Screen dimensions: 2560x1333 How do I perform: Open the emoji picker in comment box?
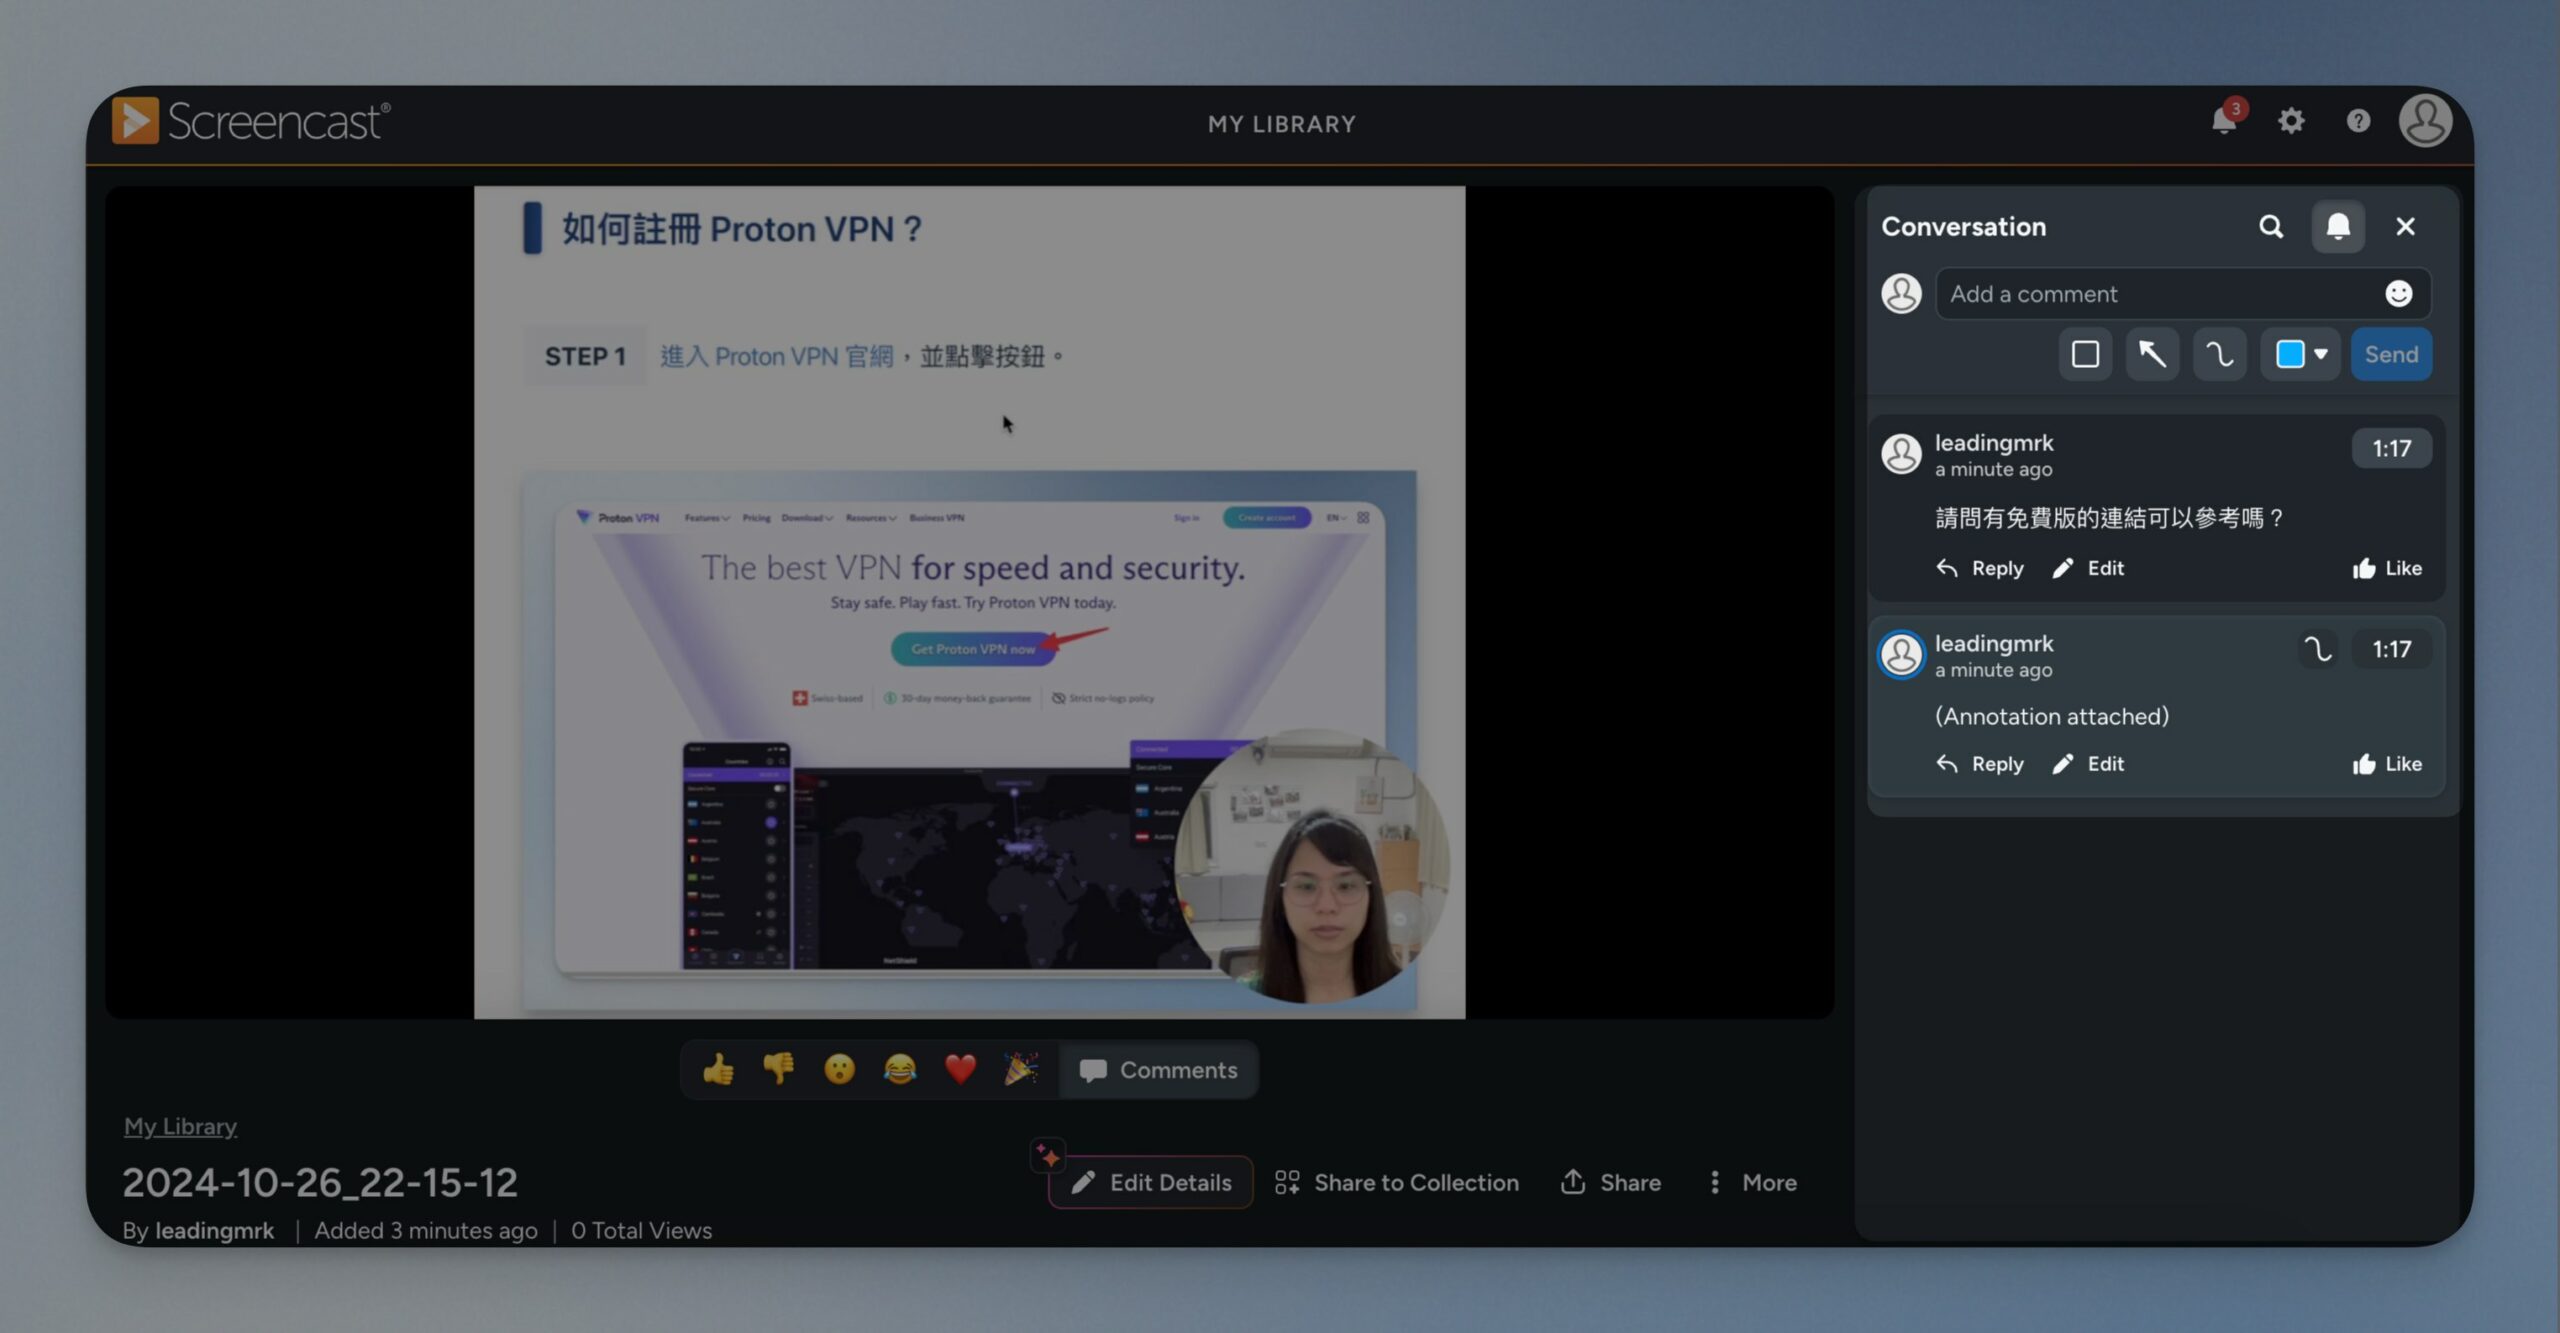[x=2398, y=294]
